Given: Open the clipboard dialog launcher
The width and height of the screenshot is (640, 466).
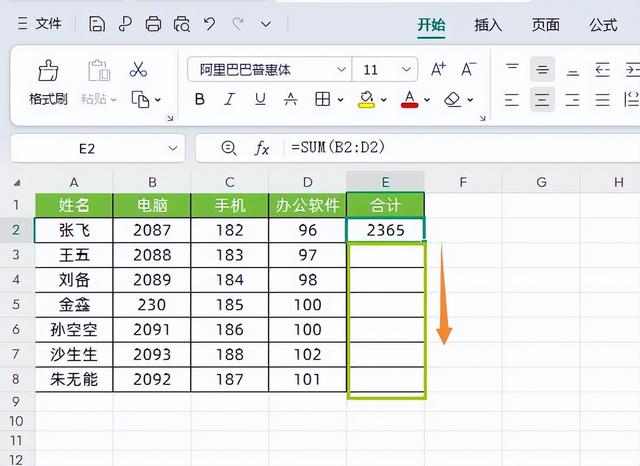Looking at the screenshot, I should tap(170, 118).
